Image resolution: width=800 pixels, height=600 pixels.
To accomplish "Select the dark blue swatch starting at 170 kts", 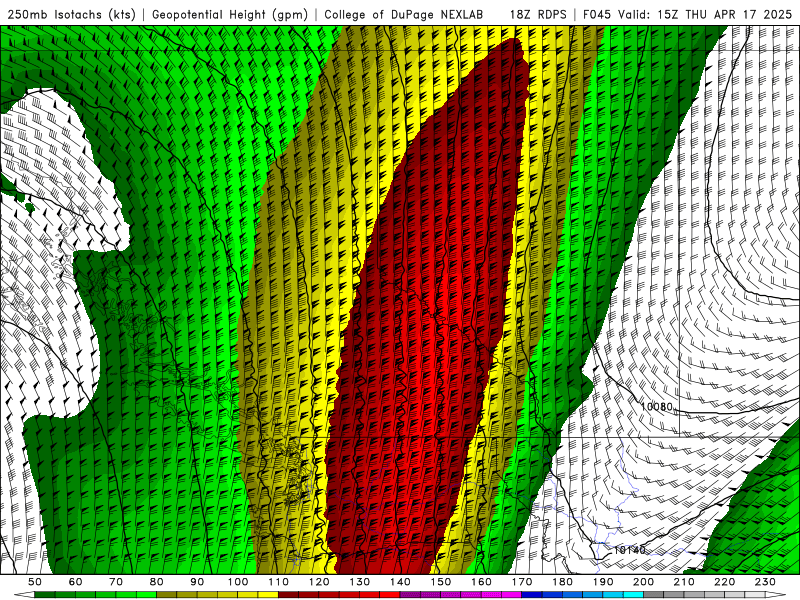I will pyautogui.click(x=532, y=595).
